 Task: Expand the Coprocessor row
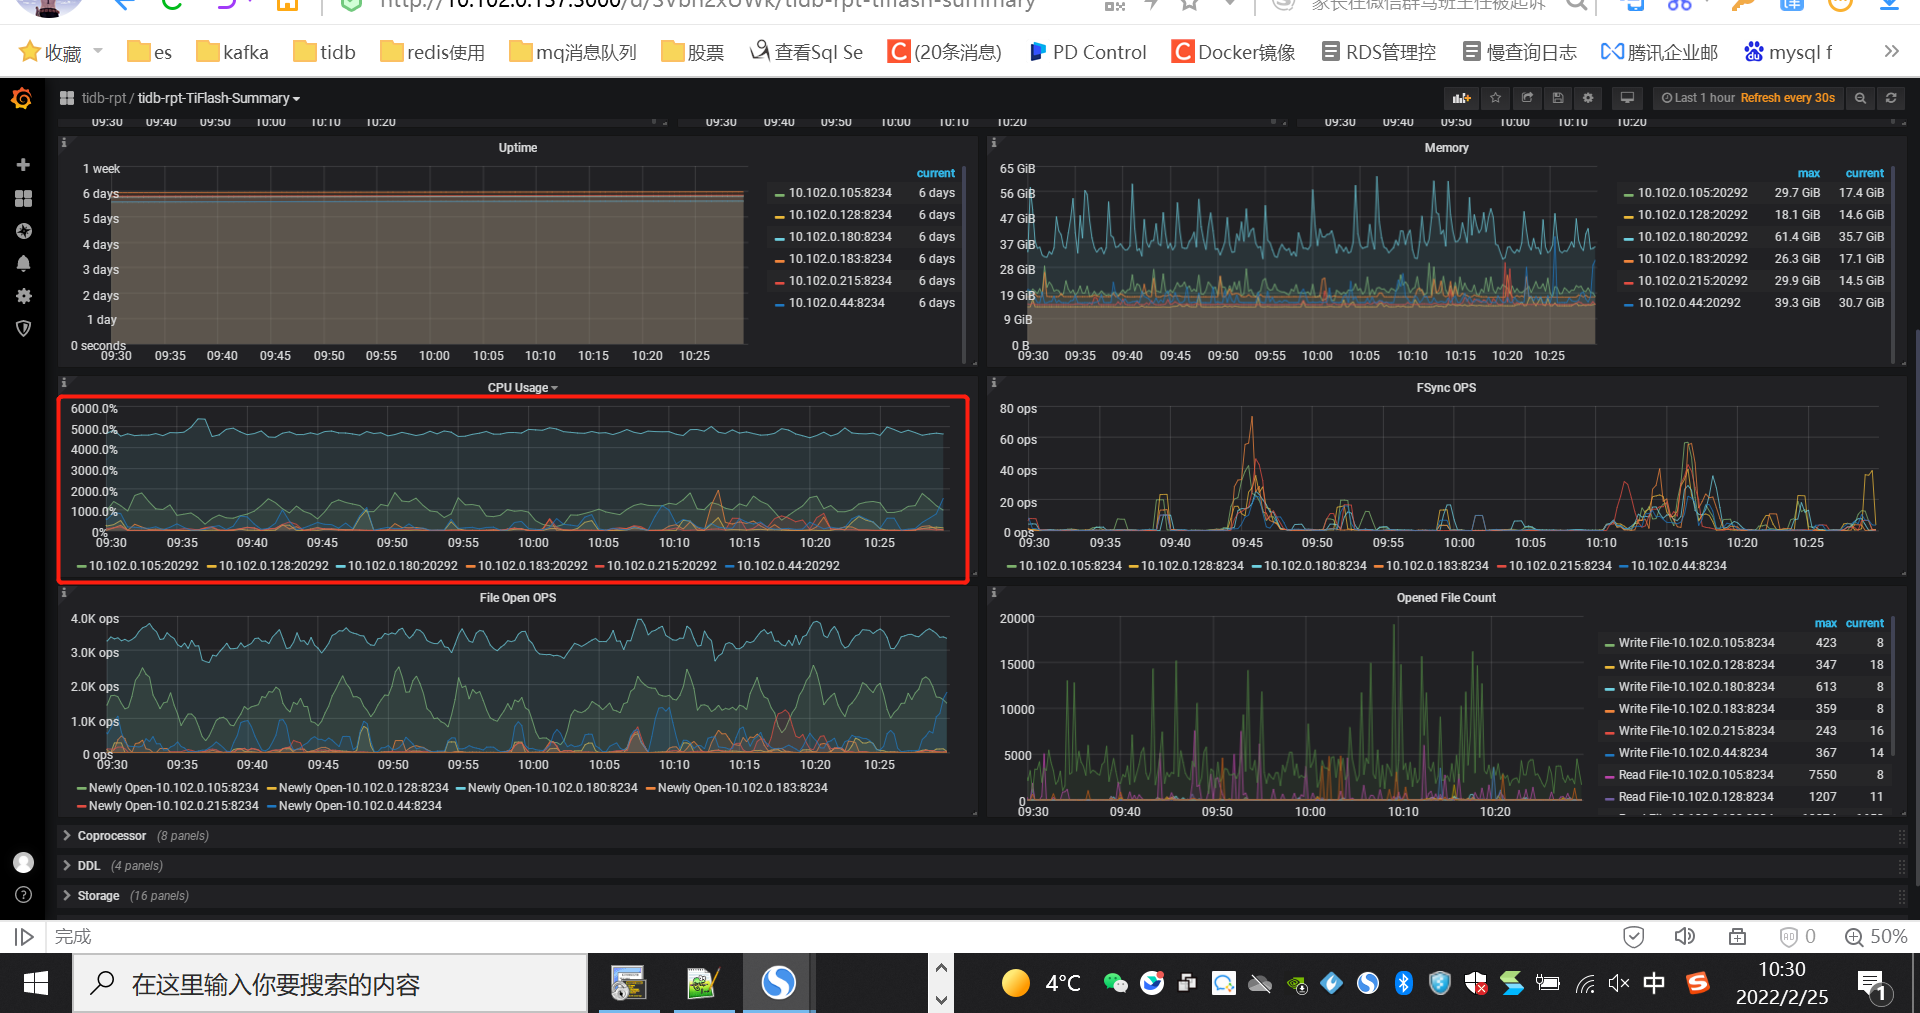click(x=111, y=836)
